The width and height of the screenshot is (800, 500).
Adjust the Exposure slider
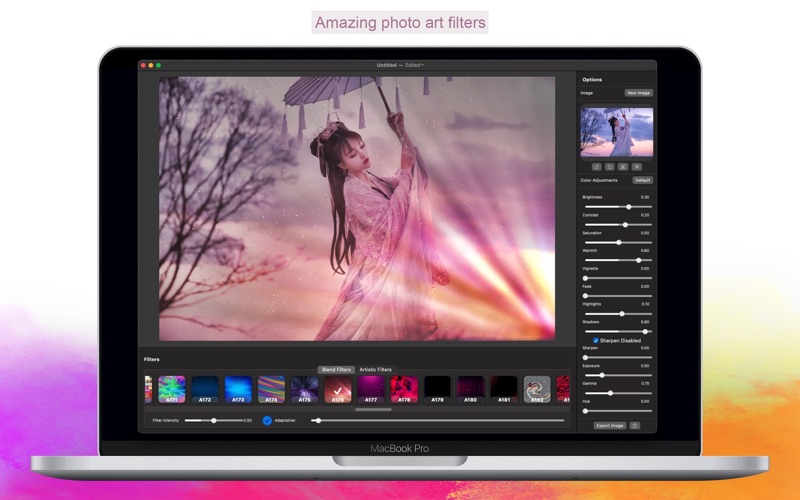click(x=618, y=375)
